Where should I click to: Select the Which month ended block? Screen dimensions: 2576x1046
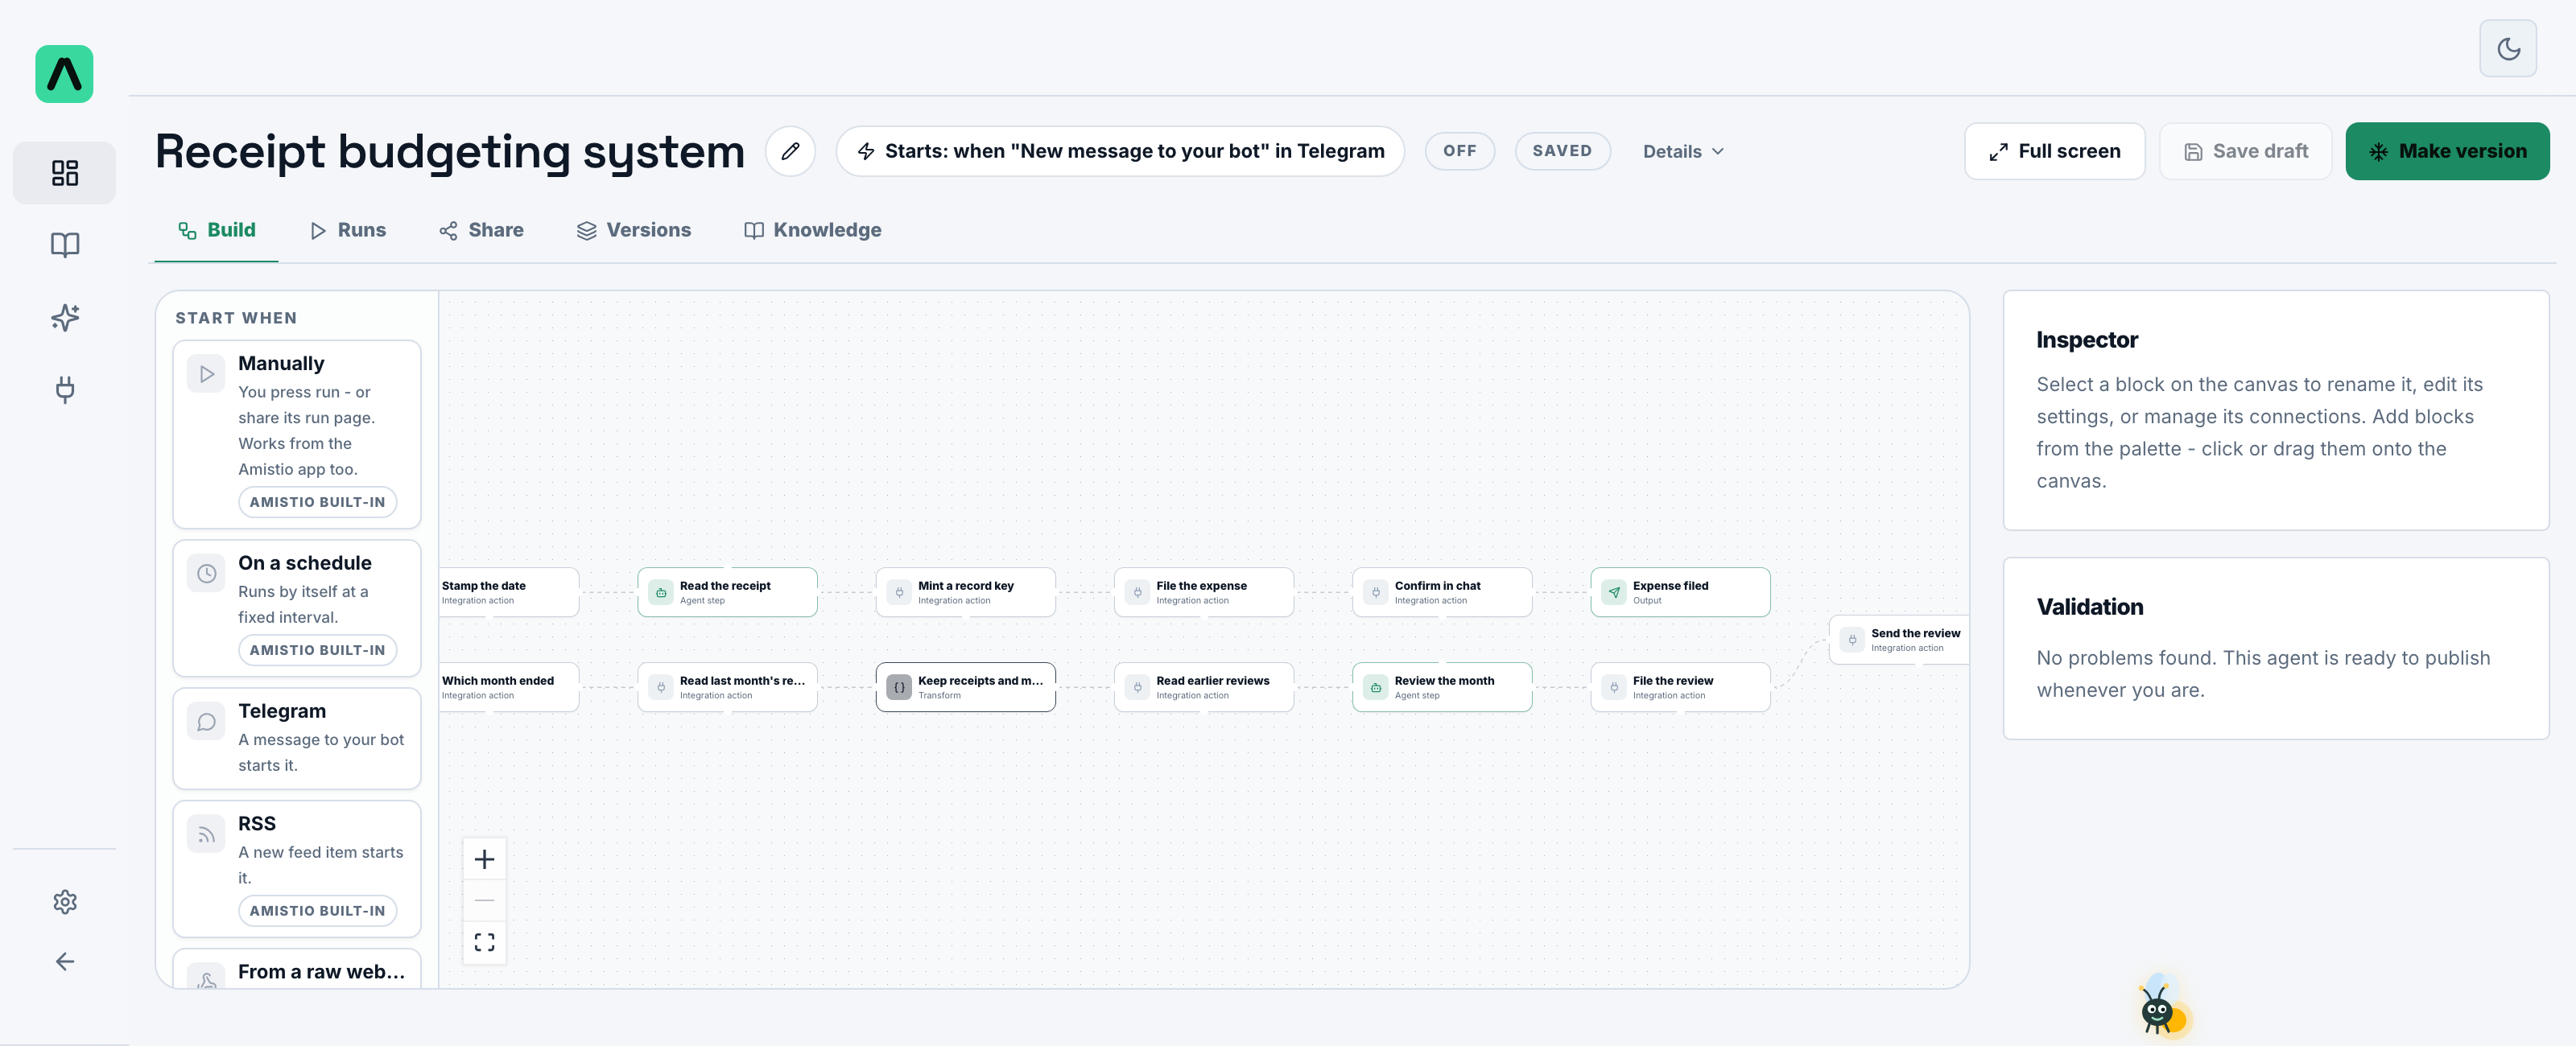pyautogui.click(x=508, y=687)
